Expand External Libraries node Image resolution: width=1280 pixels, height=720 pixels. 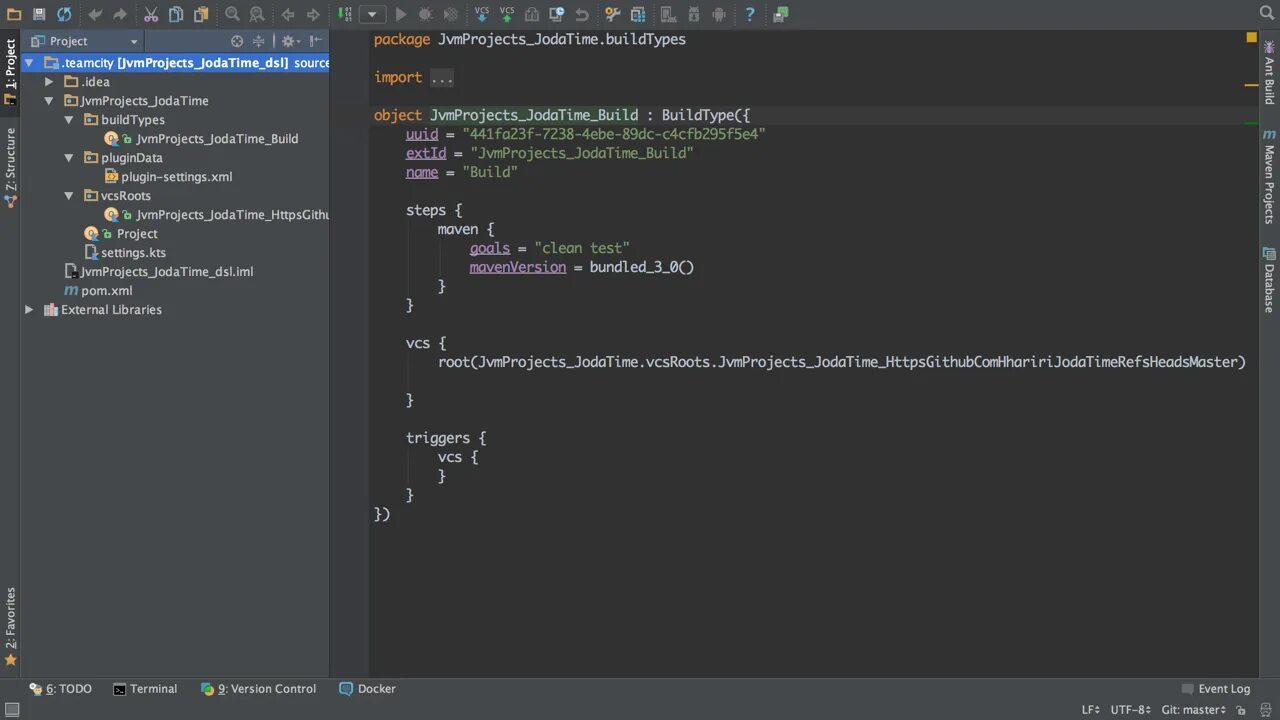pyautogui.click(x=29, y=310)
